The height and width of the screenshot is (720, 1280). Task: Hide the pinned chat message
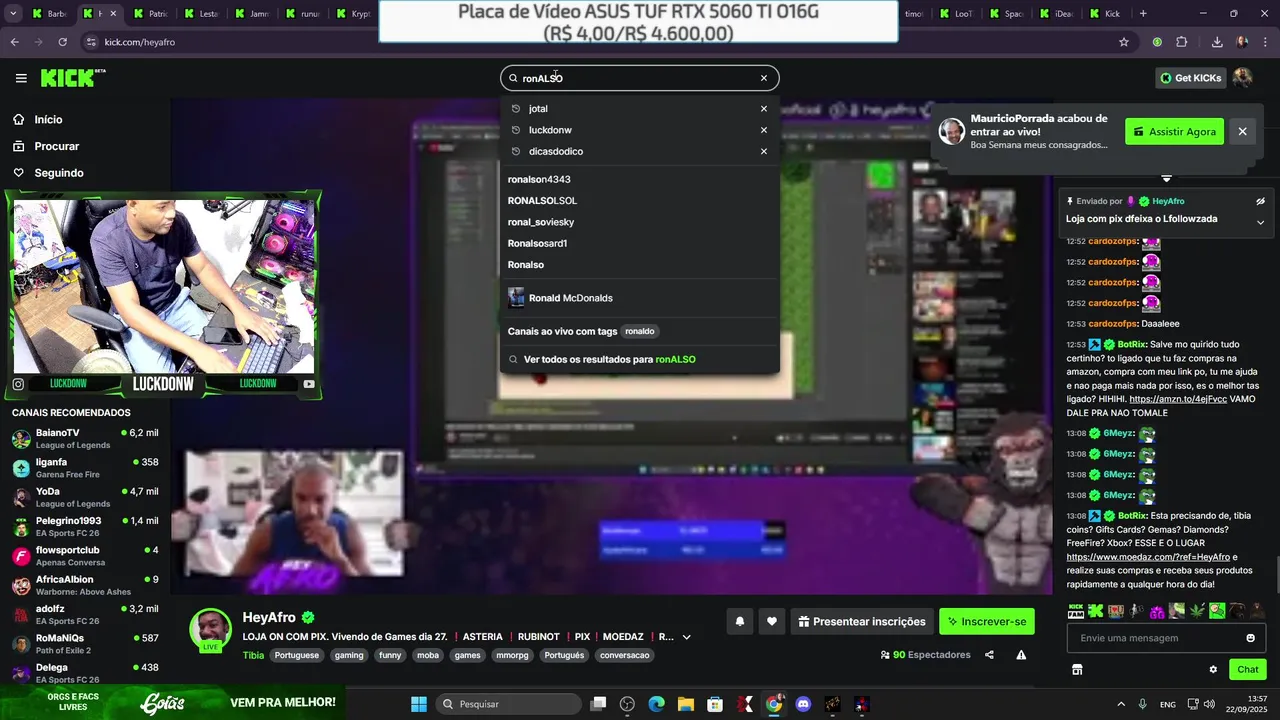point(1260,201)
